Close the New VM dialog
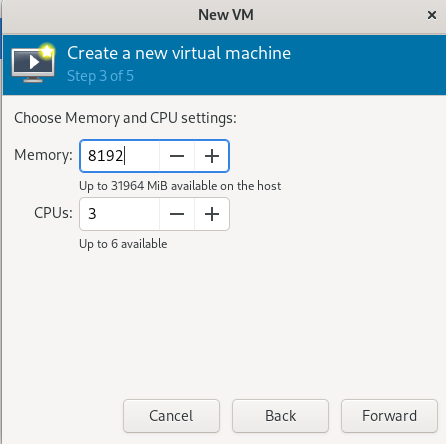 432,15
